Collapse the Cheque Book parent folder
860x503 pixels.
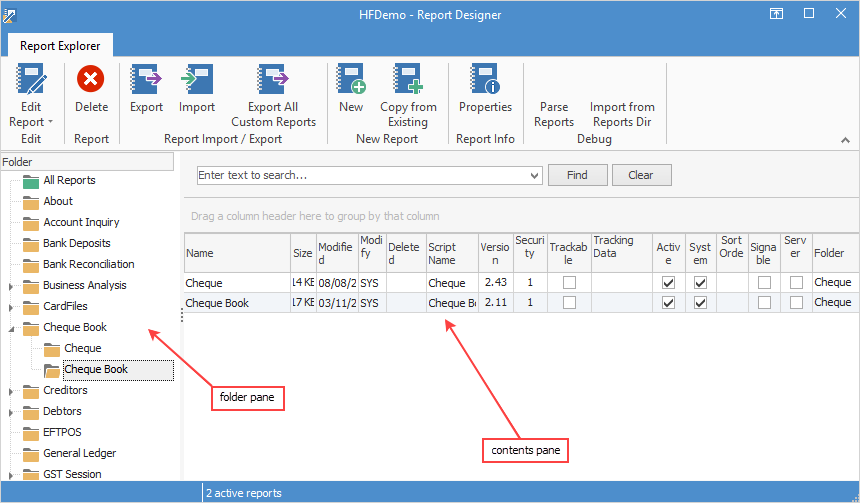click(x=11, y=329)
